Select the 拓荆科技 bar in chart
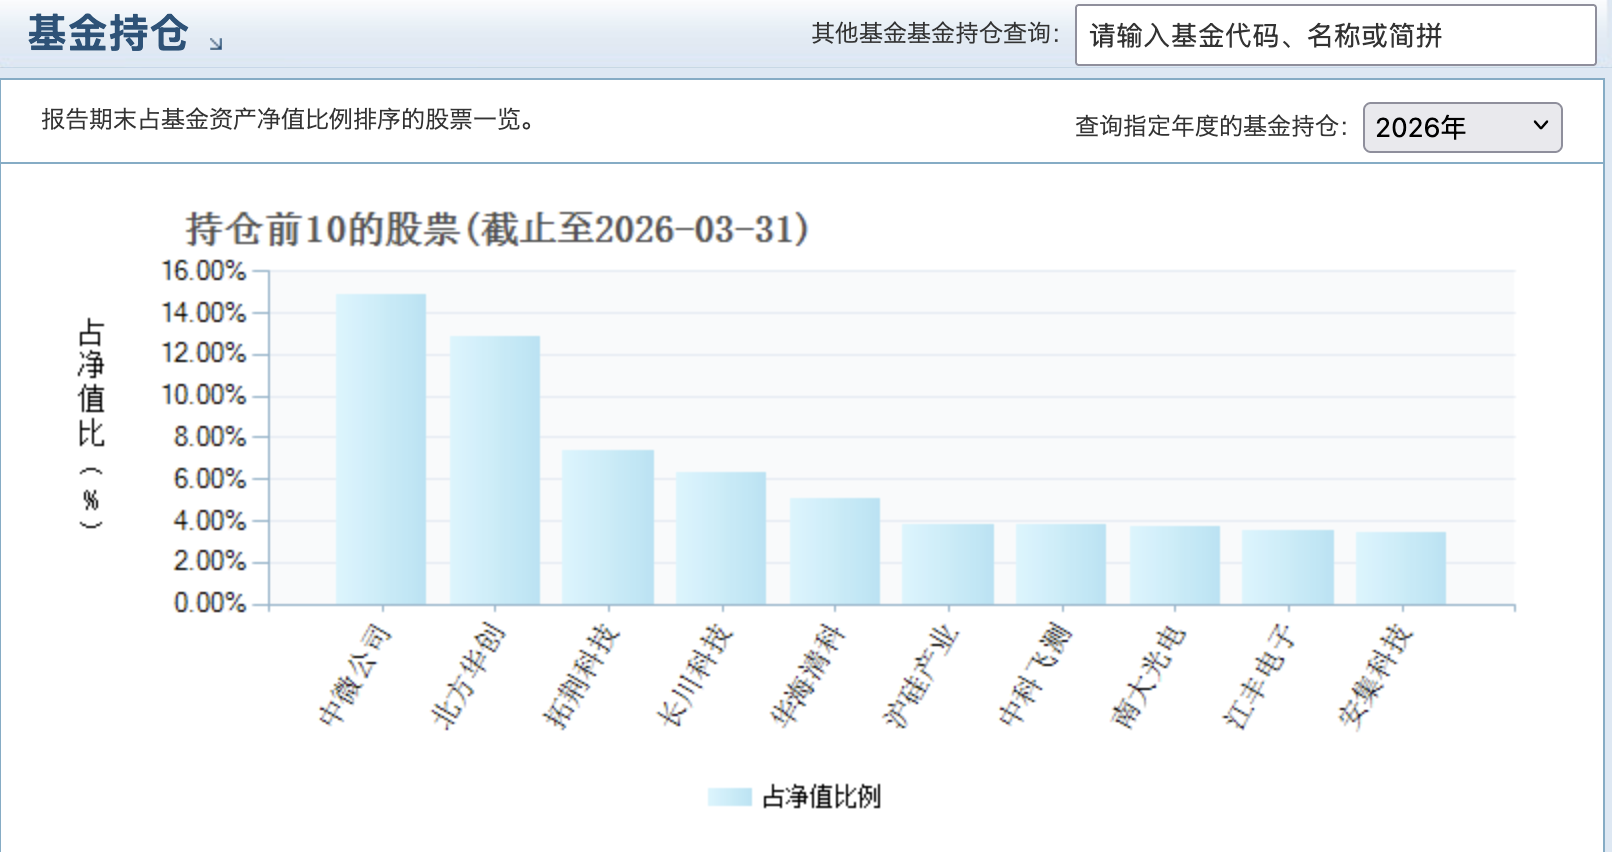Image resolution: width=1612 pixels, height=852 pixels. pyautogui.click(x=608, y=527)
